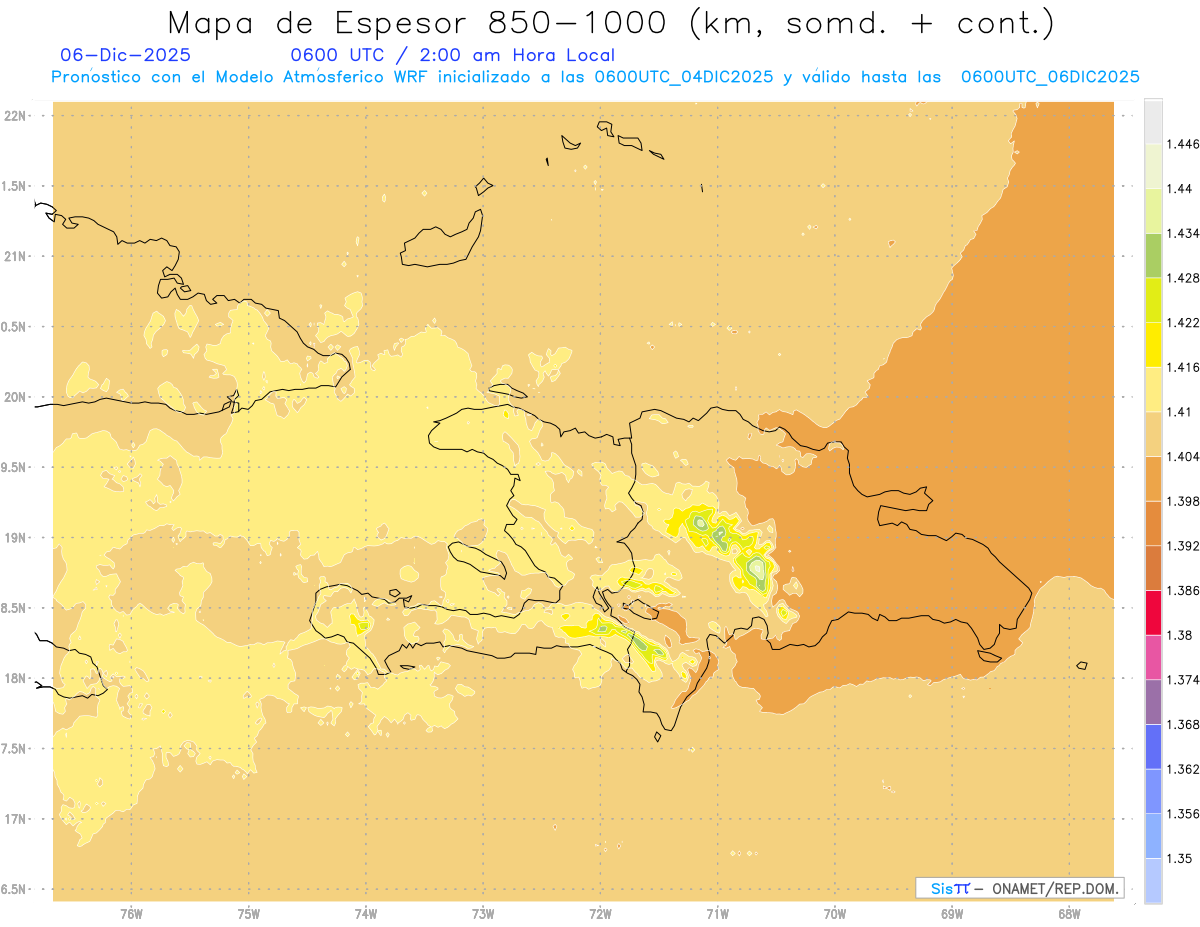Click the colorbar value 1.41
This screenshot has height=927, width=1200.
[x=1182, y=412]
